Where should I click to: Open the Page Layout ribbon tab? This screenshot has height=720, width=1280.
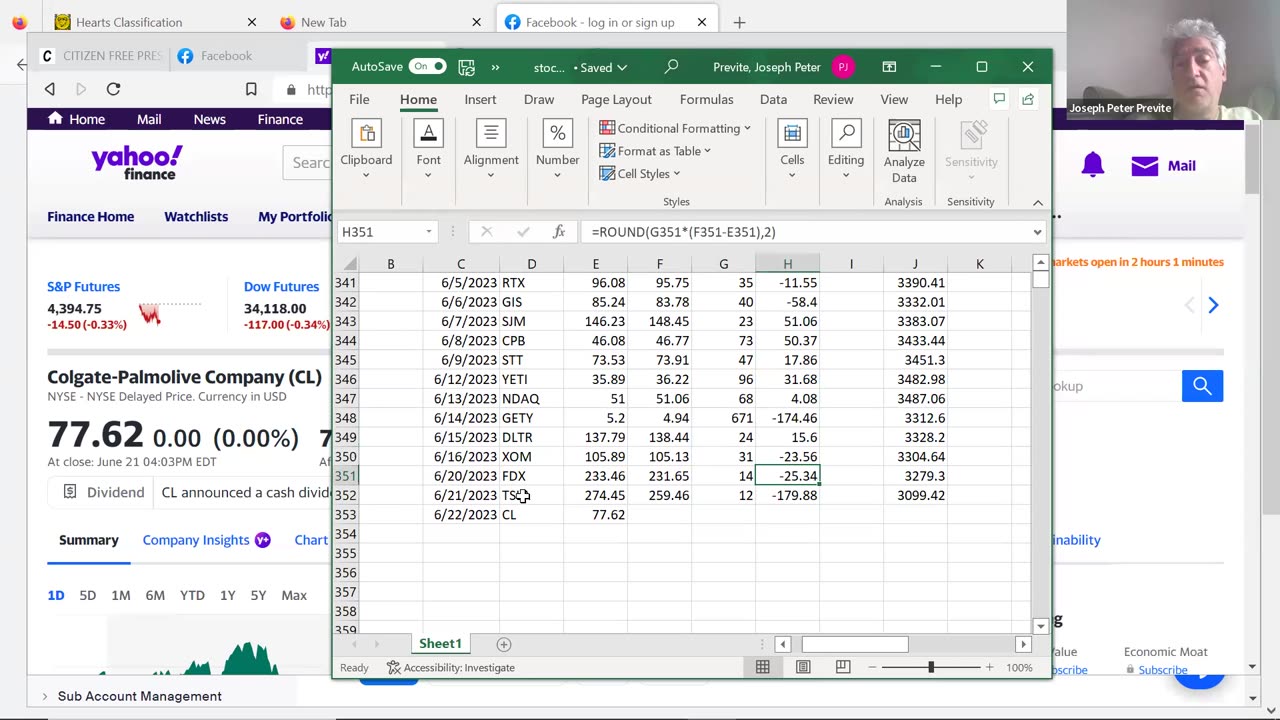click(616, 99)
